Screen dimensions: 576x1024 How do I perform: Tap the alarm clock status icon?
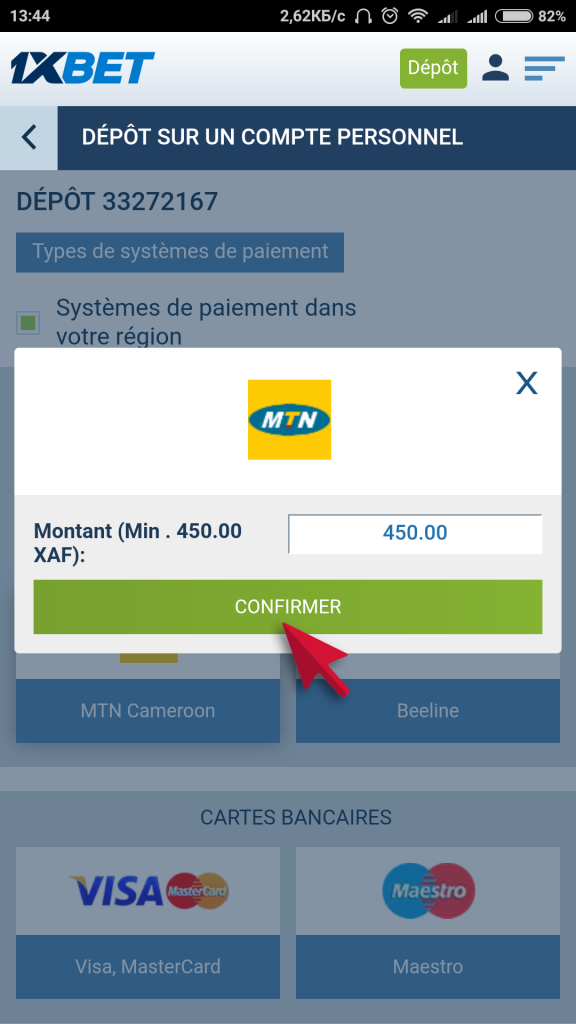390,16
